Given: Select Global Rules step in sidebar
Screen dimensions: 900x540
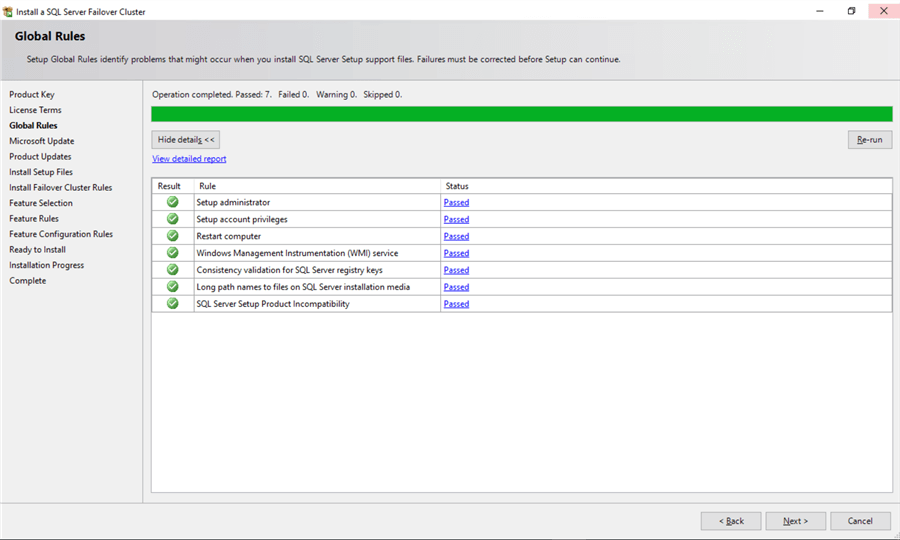Looking at the screenshot, I should click(x=33, y=125).
